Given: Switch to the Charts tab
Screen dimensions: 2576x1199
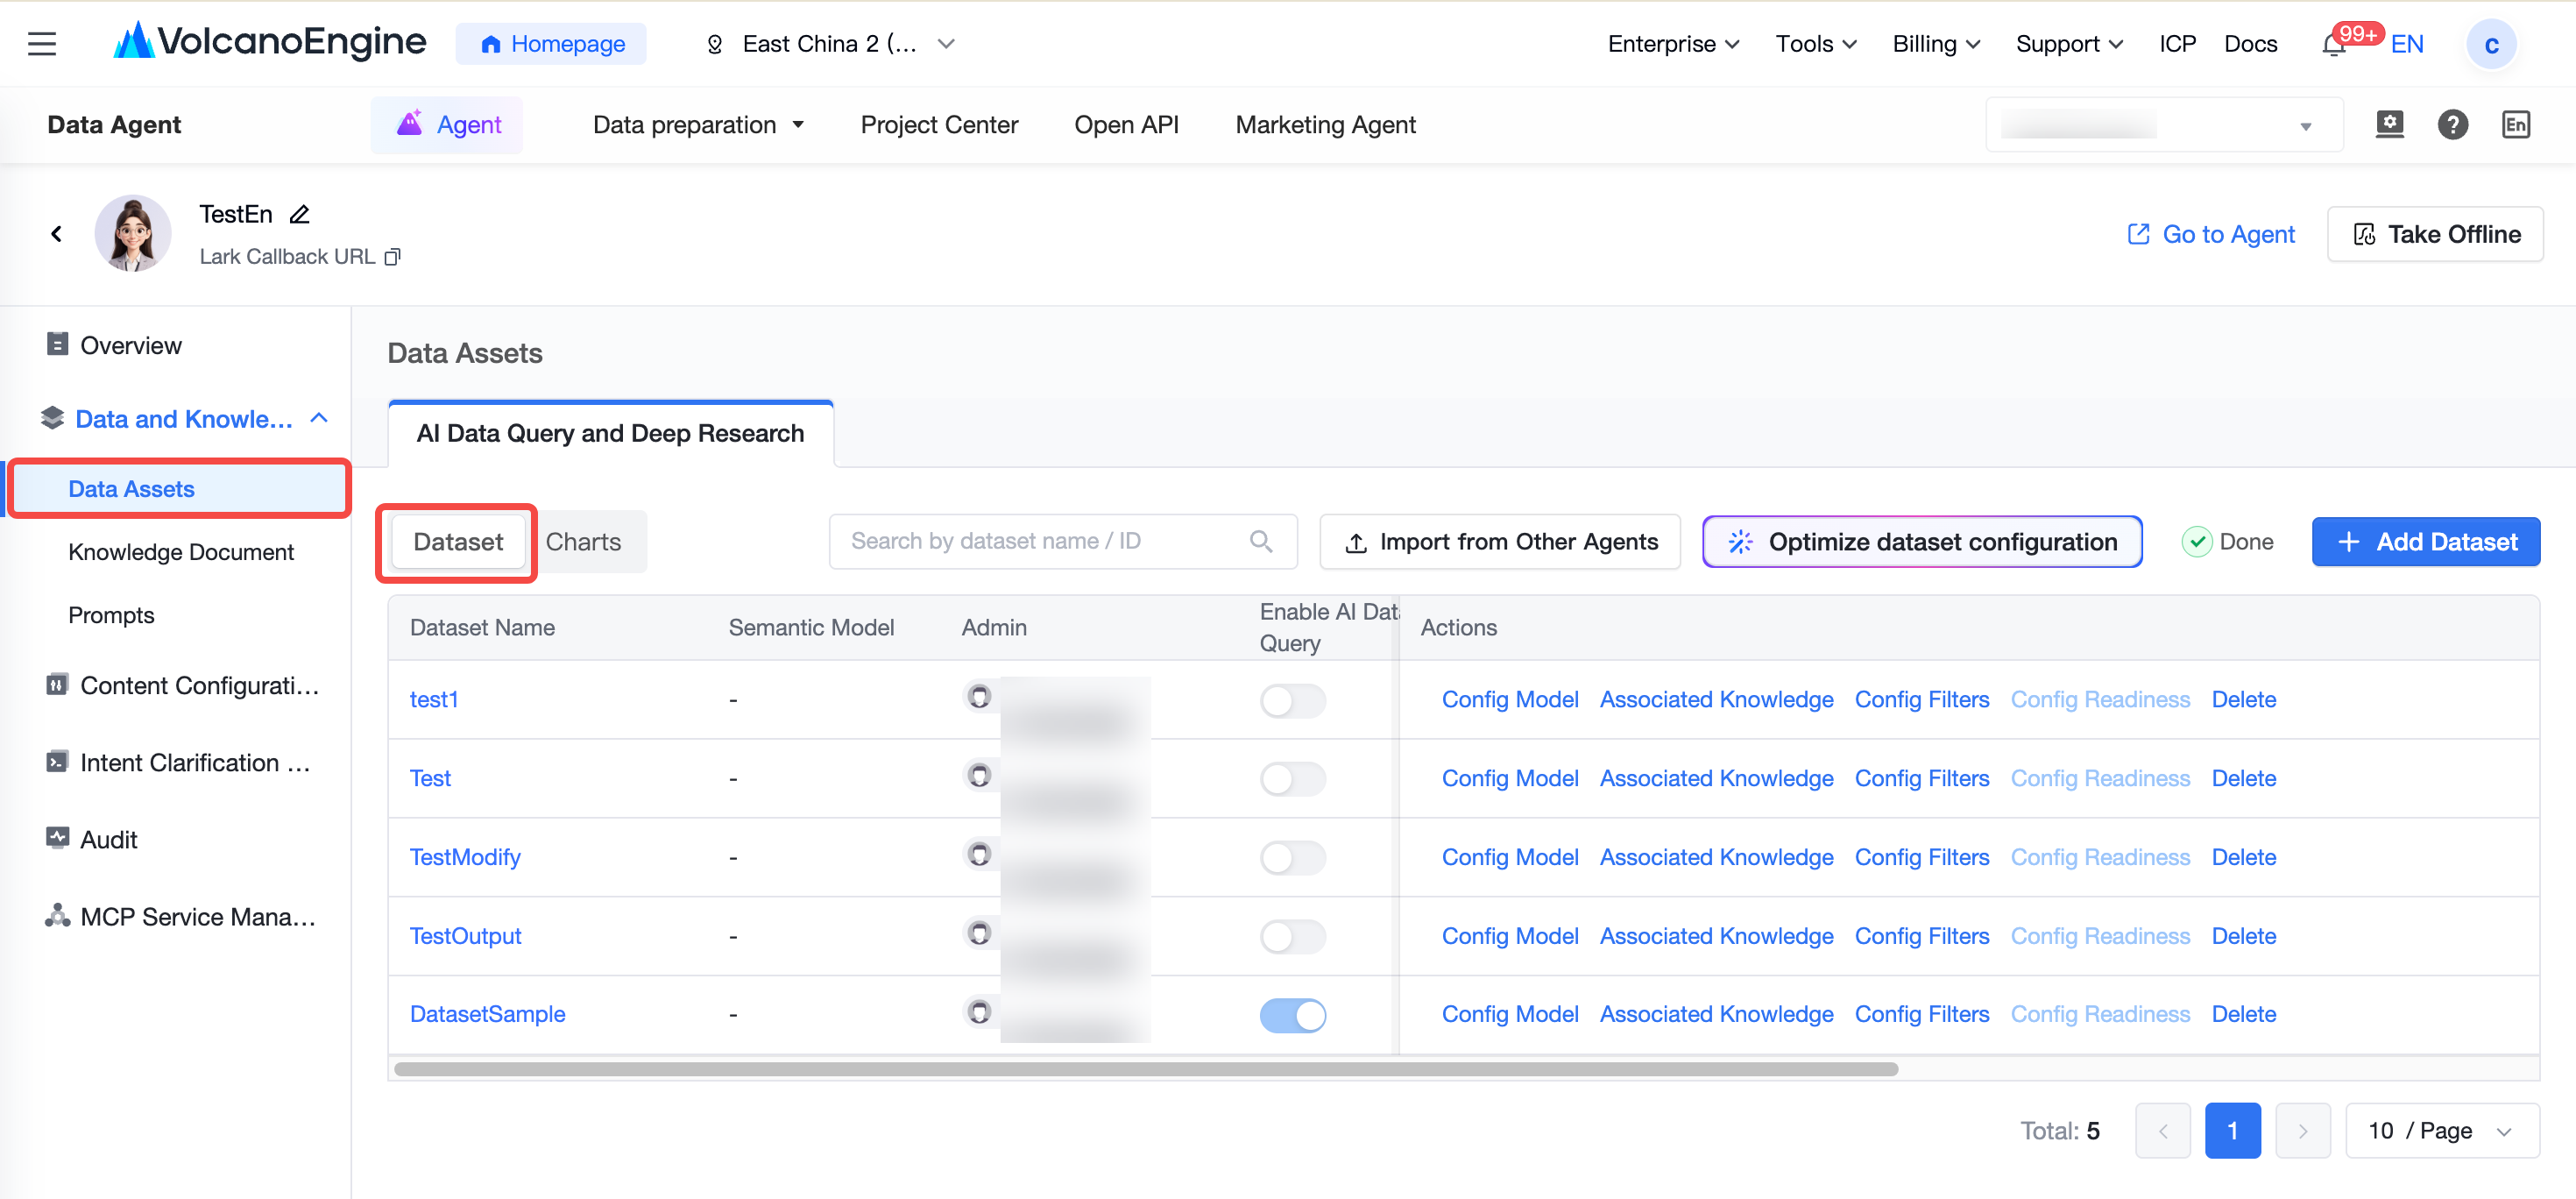Looking at the screenshot, I should tap(583, 541).
